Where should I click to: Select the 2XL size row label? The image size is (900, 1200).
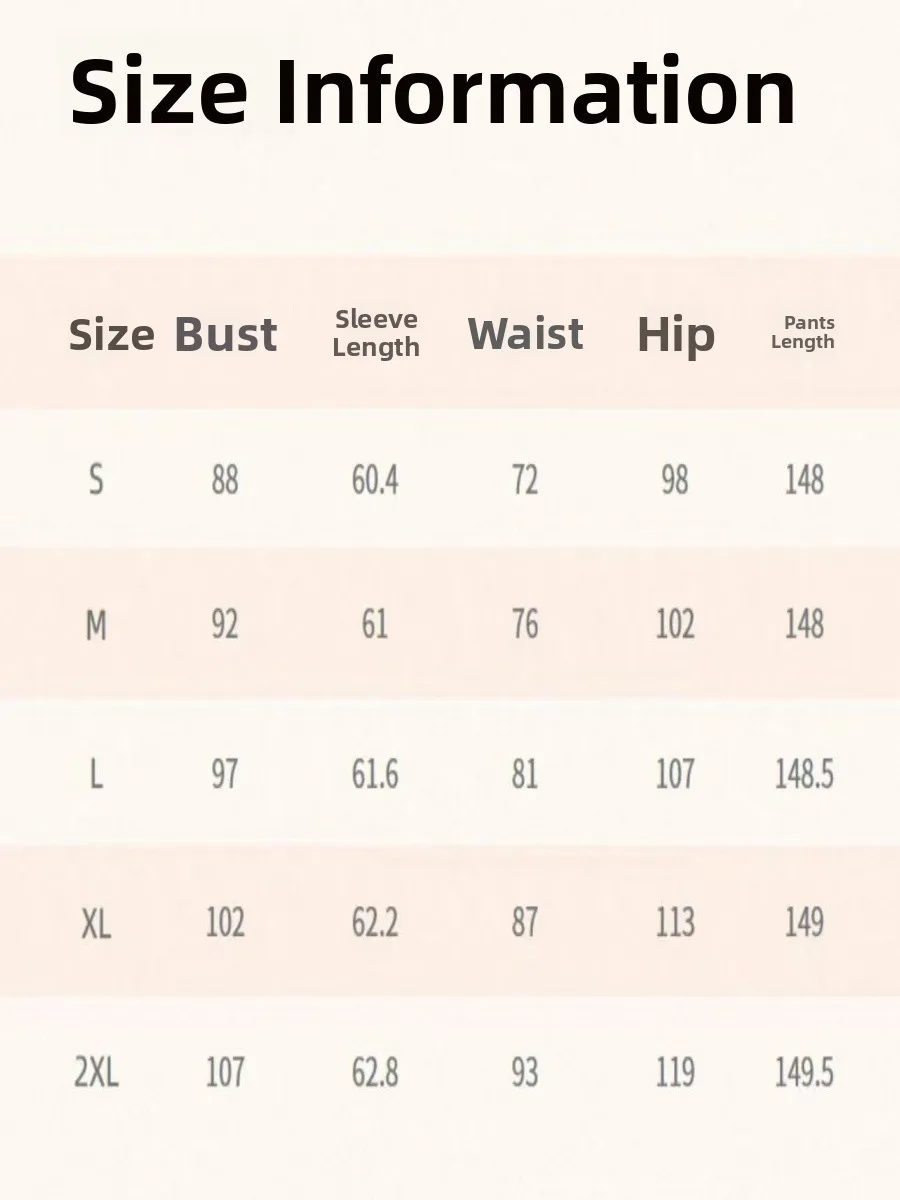(x=96, y=1073)
